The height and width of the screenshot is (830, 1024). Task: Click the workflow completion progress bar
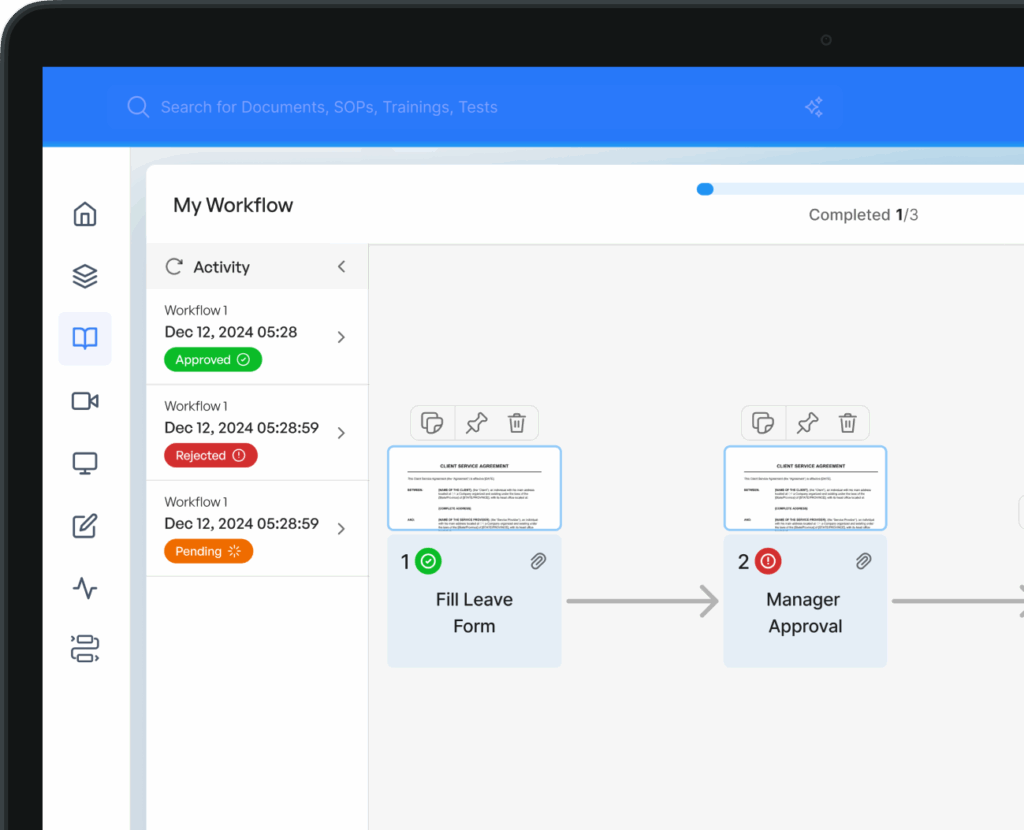coord(860,189)
